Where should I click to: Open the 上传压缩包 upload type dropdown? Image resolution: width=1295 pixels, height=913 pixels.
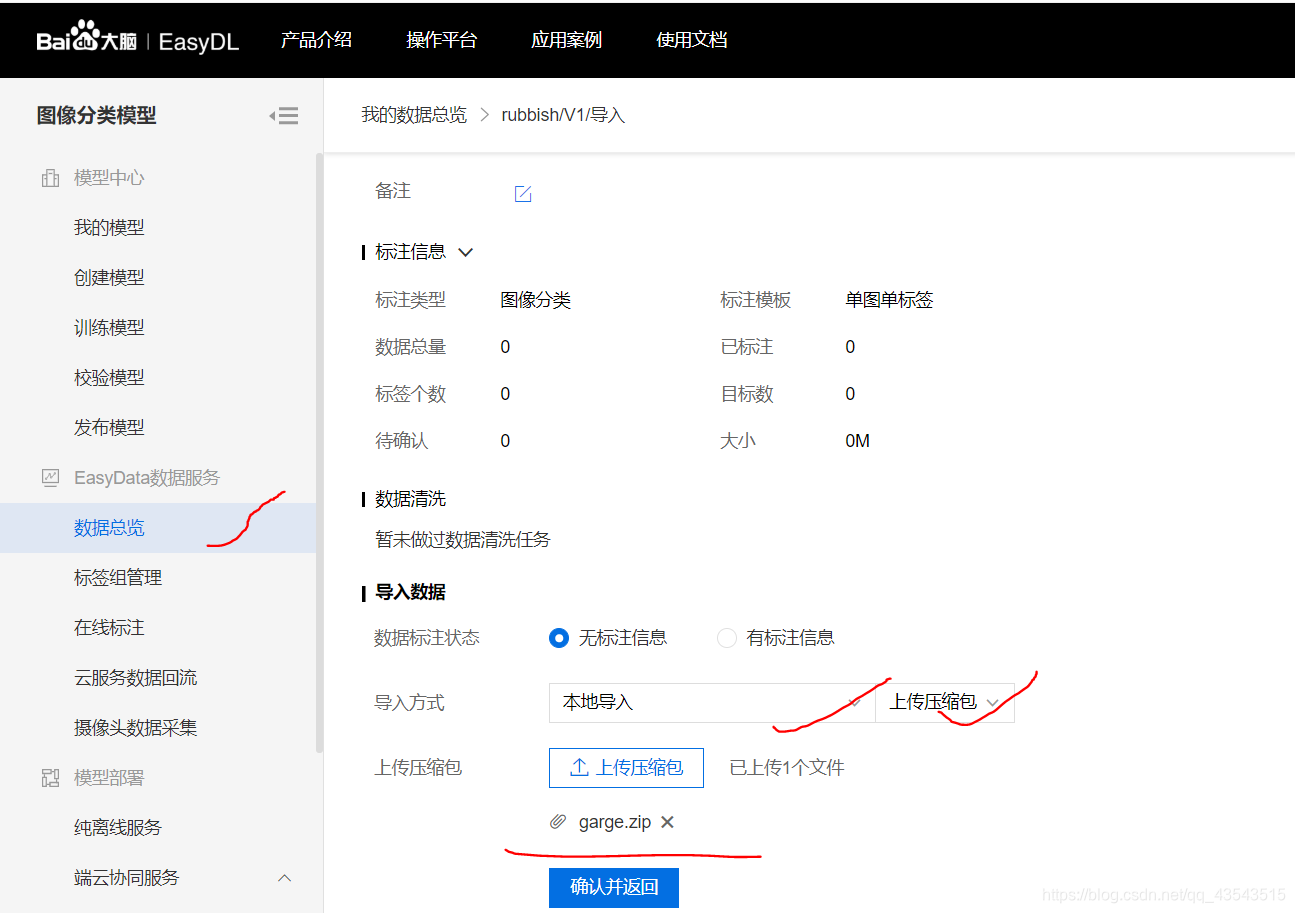tap(945, 702)
